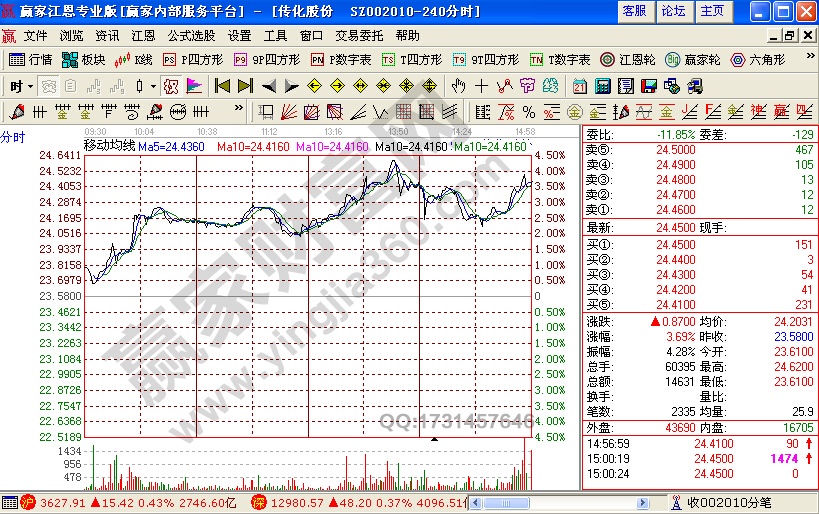Click the calendar icon showing 21

click(580, 86)
